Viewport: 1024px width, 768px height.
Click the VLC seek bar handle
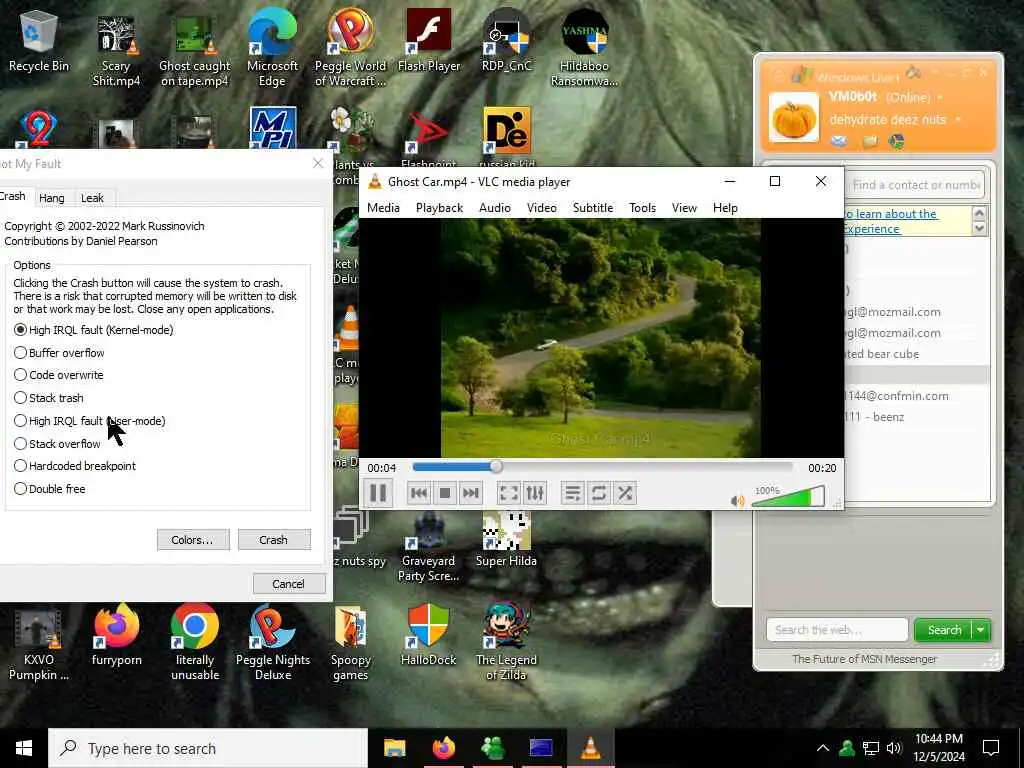click(x=496, y=466)
